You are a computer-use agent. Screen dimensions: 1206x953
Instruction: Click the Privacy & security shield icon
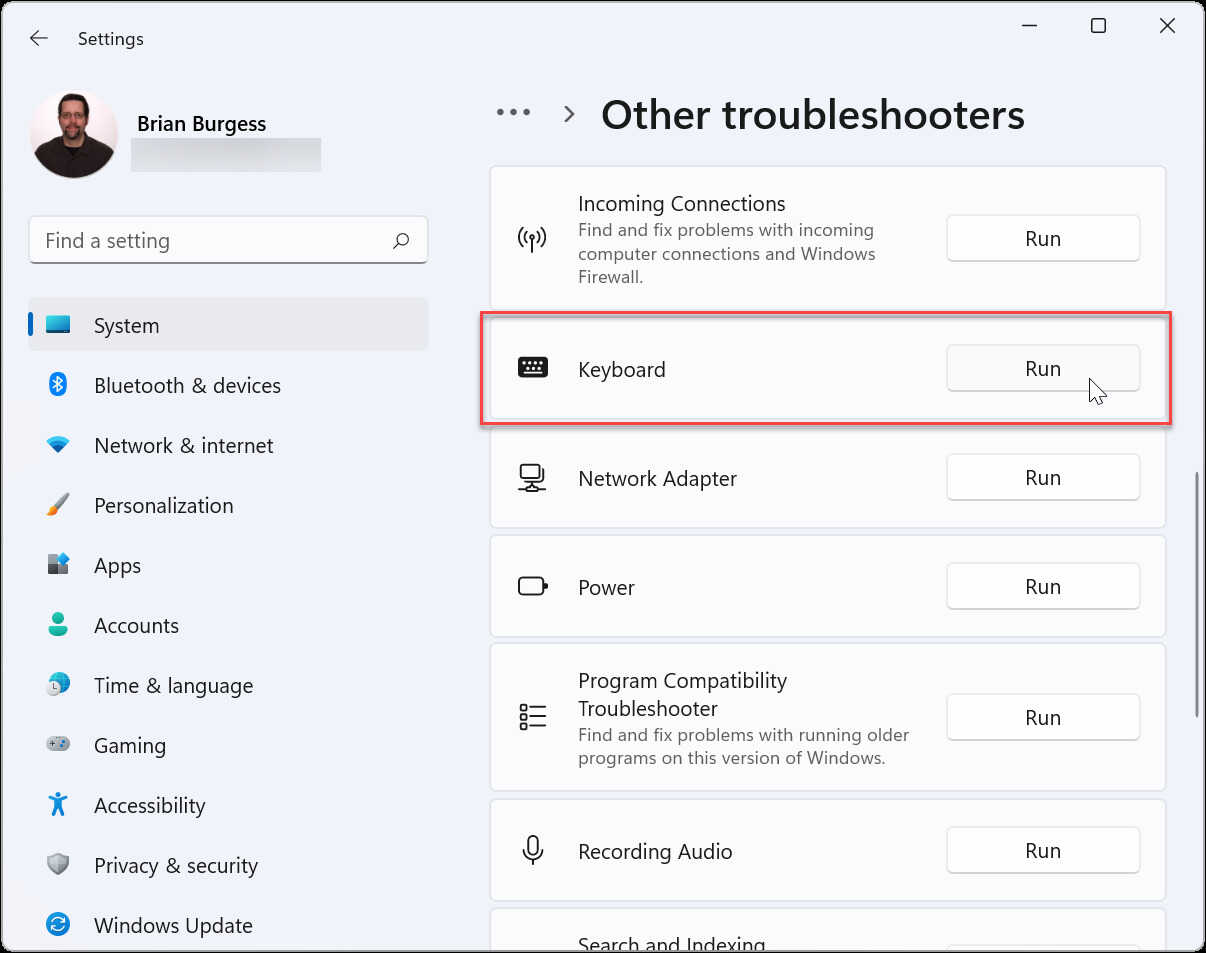pos(58,865)
